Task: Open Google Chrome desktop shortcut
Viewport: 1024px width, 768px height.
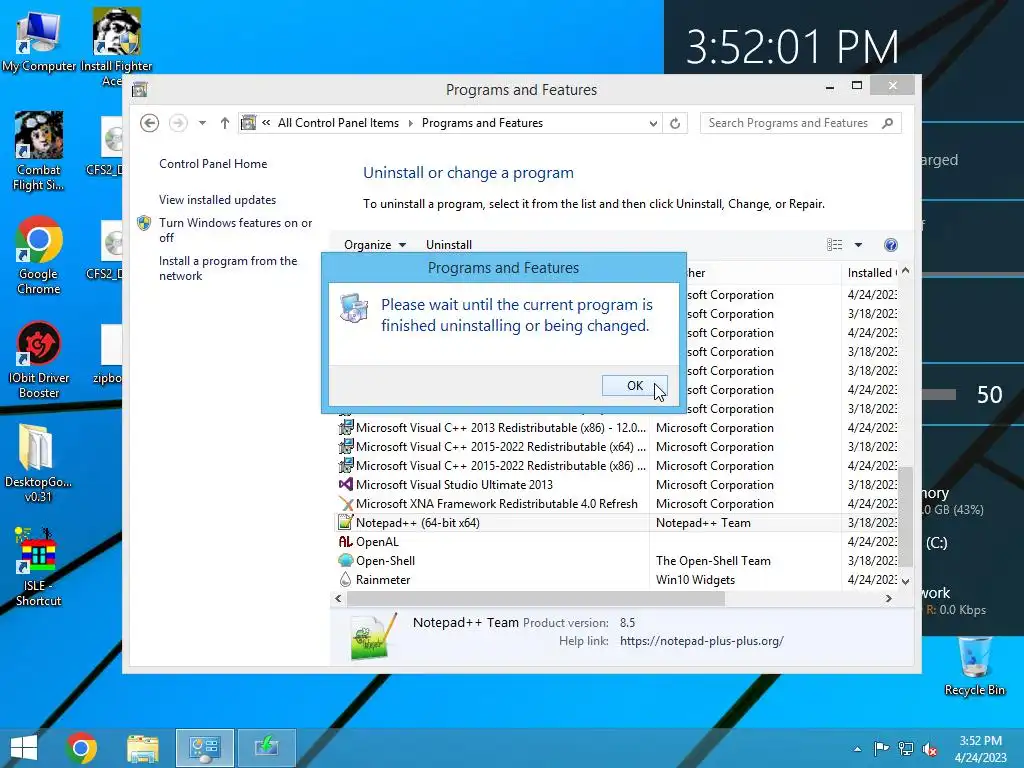Action: pos(39,256)
